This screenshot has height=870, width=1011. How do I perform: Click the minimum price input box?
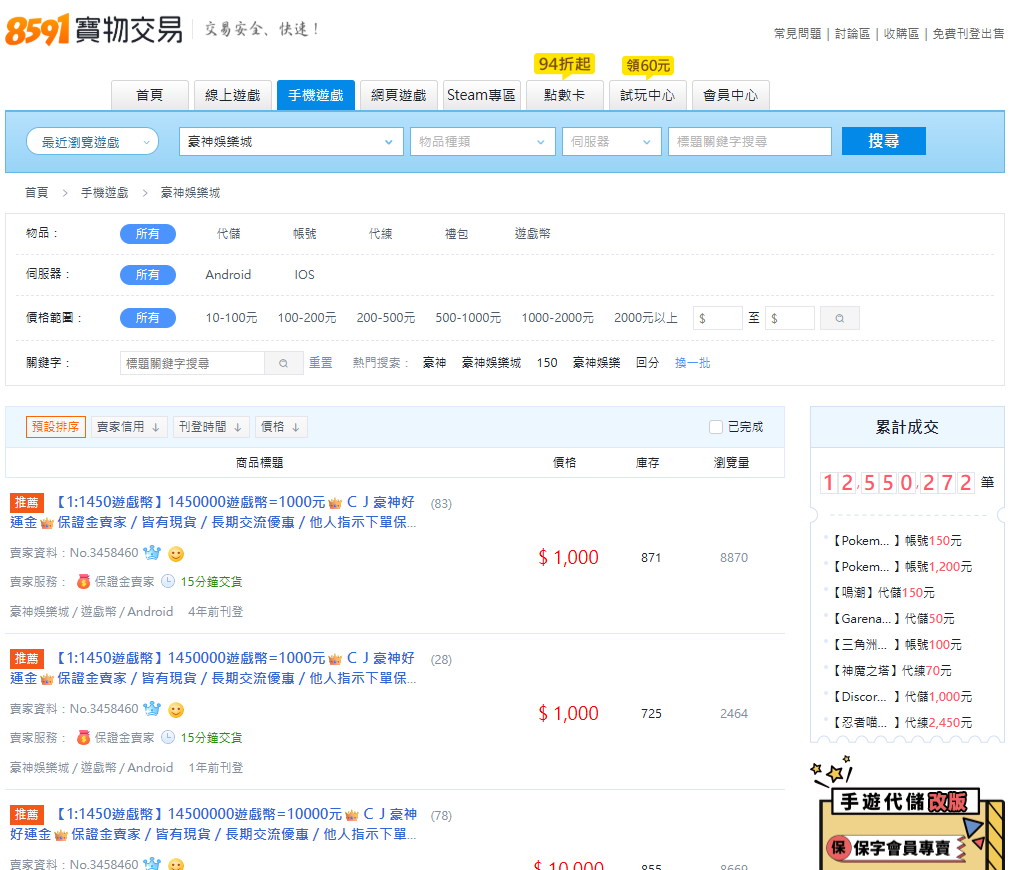click(x=718, y=318)
